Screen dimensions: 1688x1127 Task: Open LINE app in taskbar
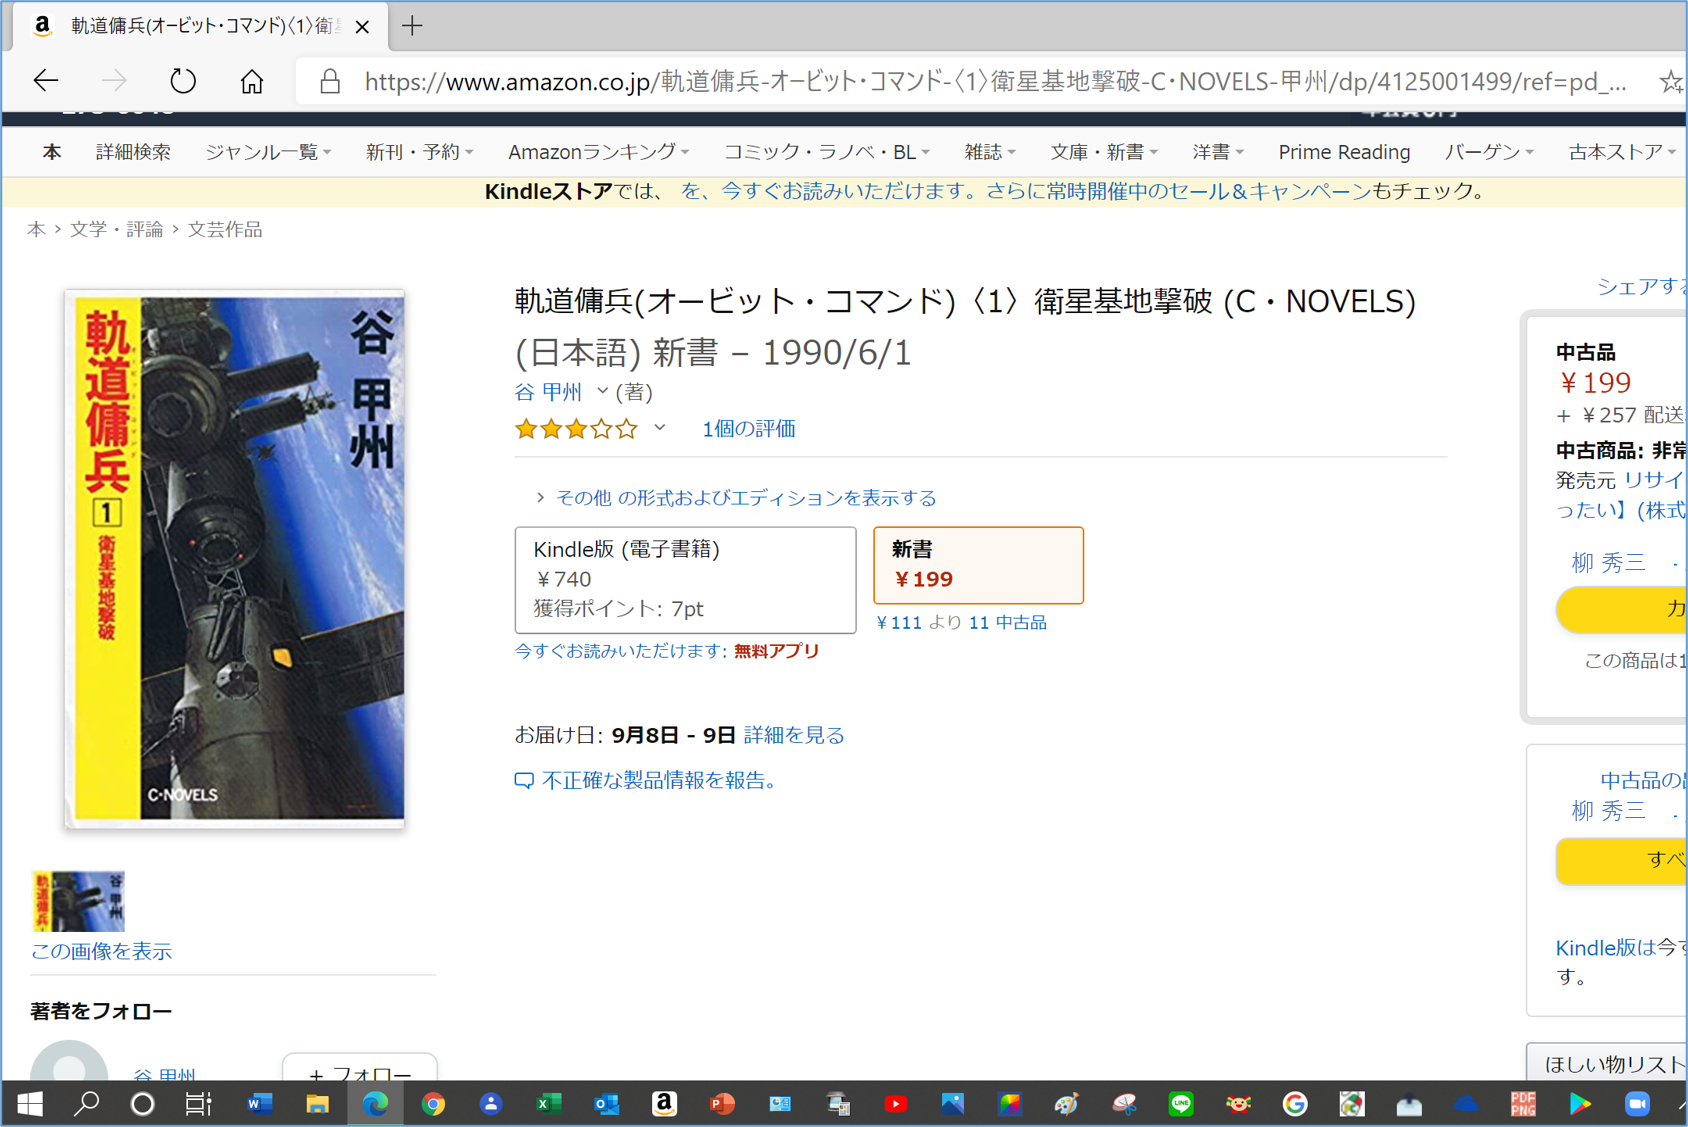click(1181, 1104)
